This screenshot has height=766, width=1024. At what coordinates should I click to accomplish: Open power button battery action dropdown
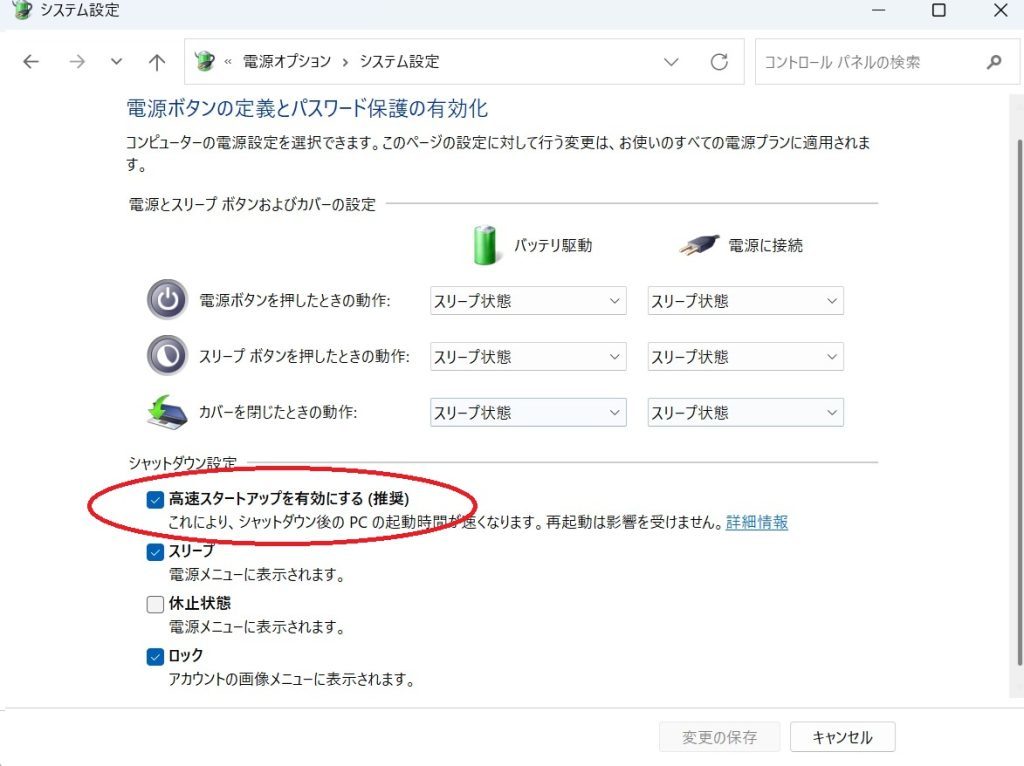[x=528, y=301]
